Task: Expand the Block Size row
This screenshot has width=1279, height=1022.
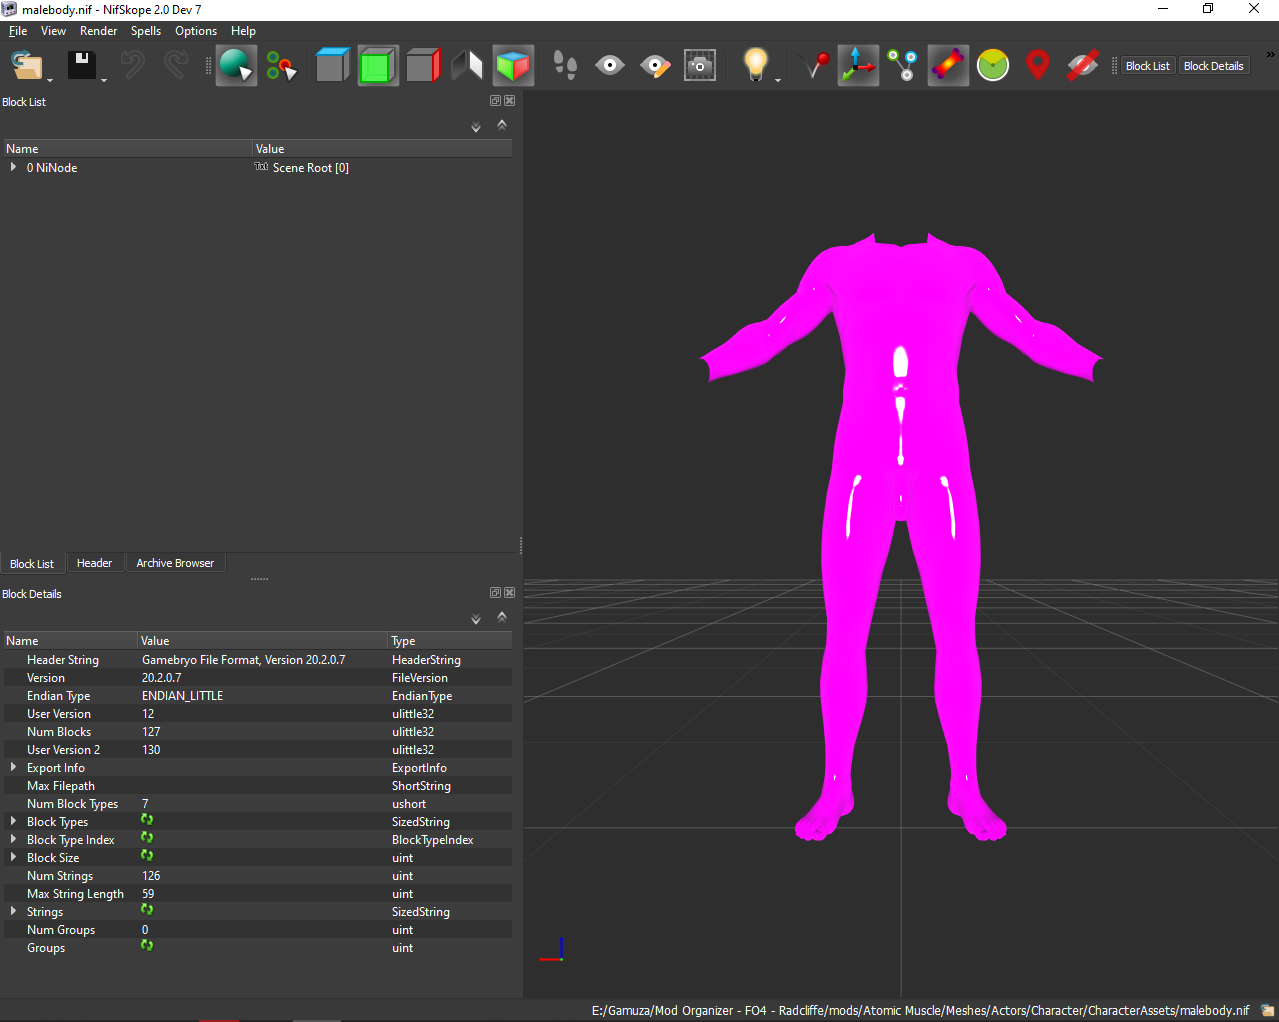Action: [x=13, y=857]
